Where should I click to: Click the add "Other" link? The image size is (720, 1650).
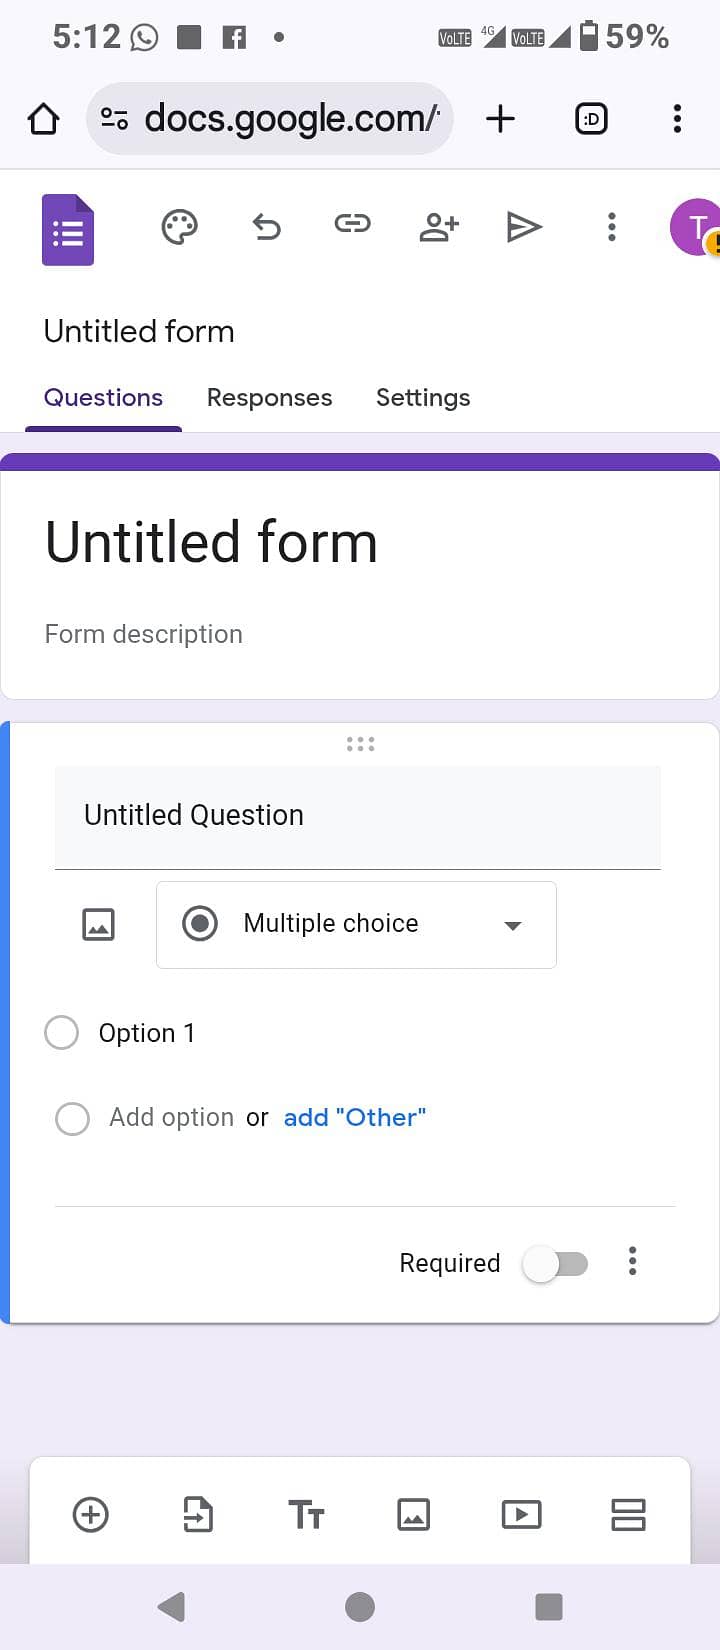pyautogui.click(x=355, y=1117)
